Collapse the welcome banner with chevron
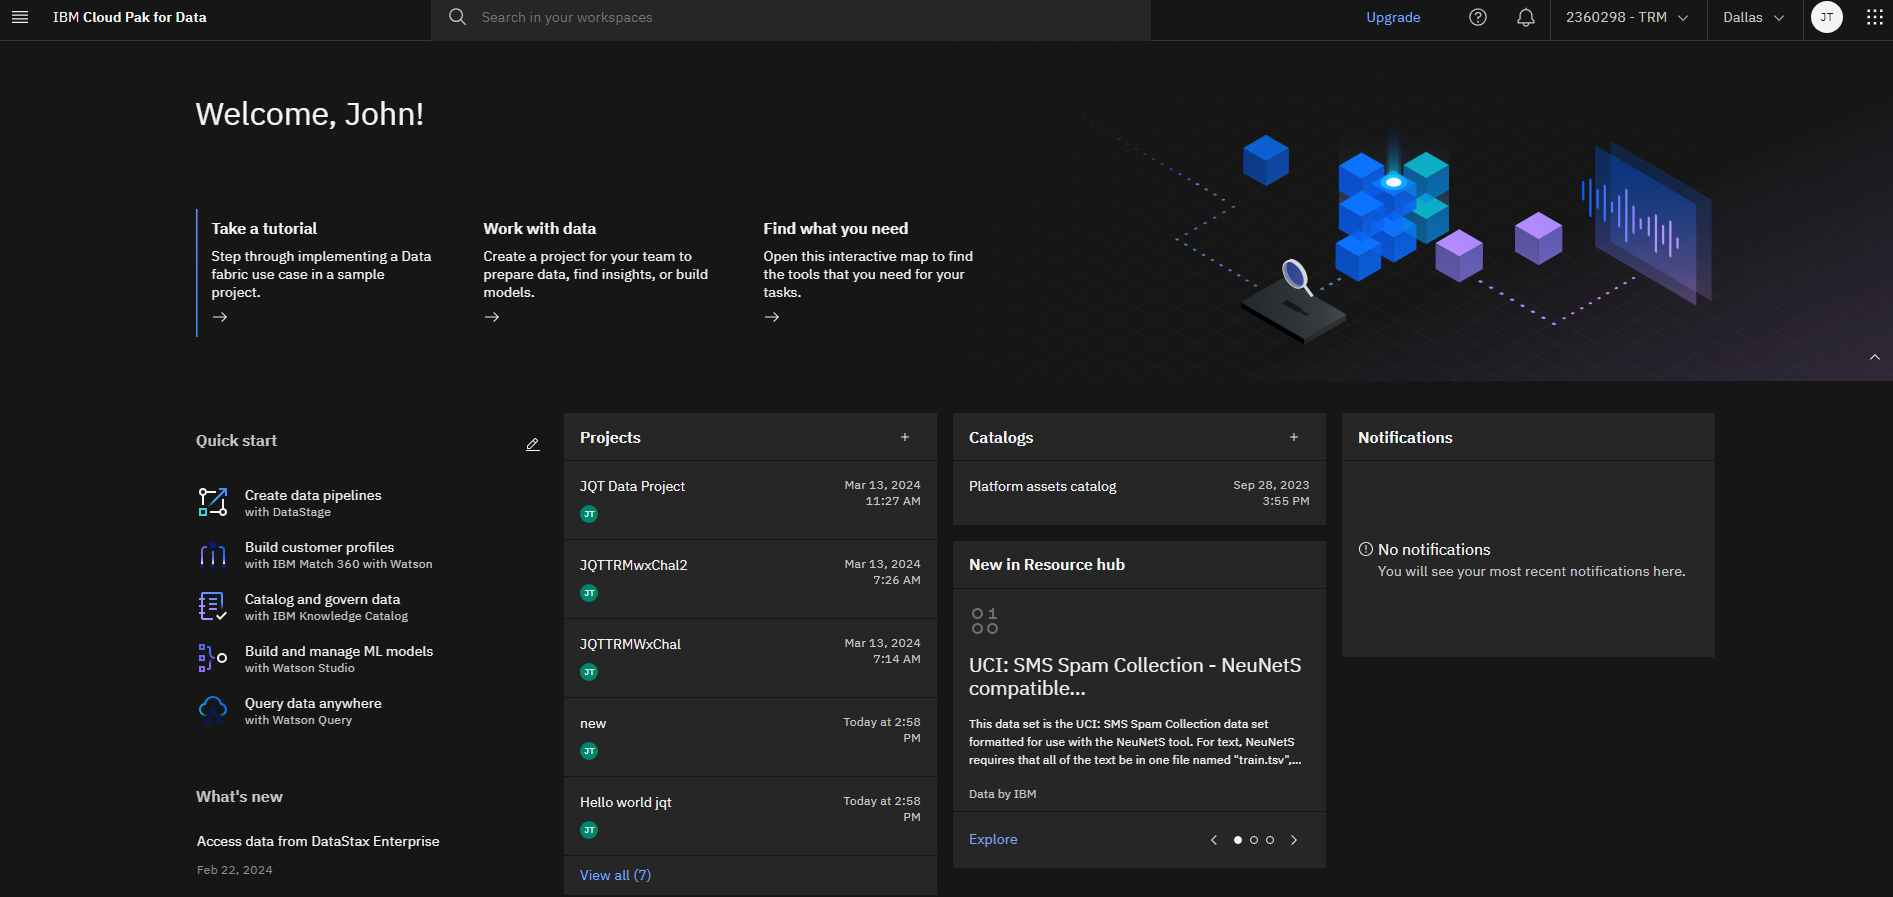Screen dimensions: 1893x897 [1875, 357]
